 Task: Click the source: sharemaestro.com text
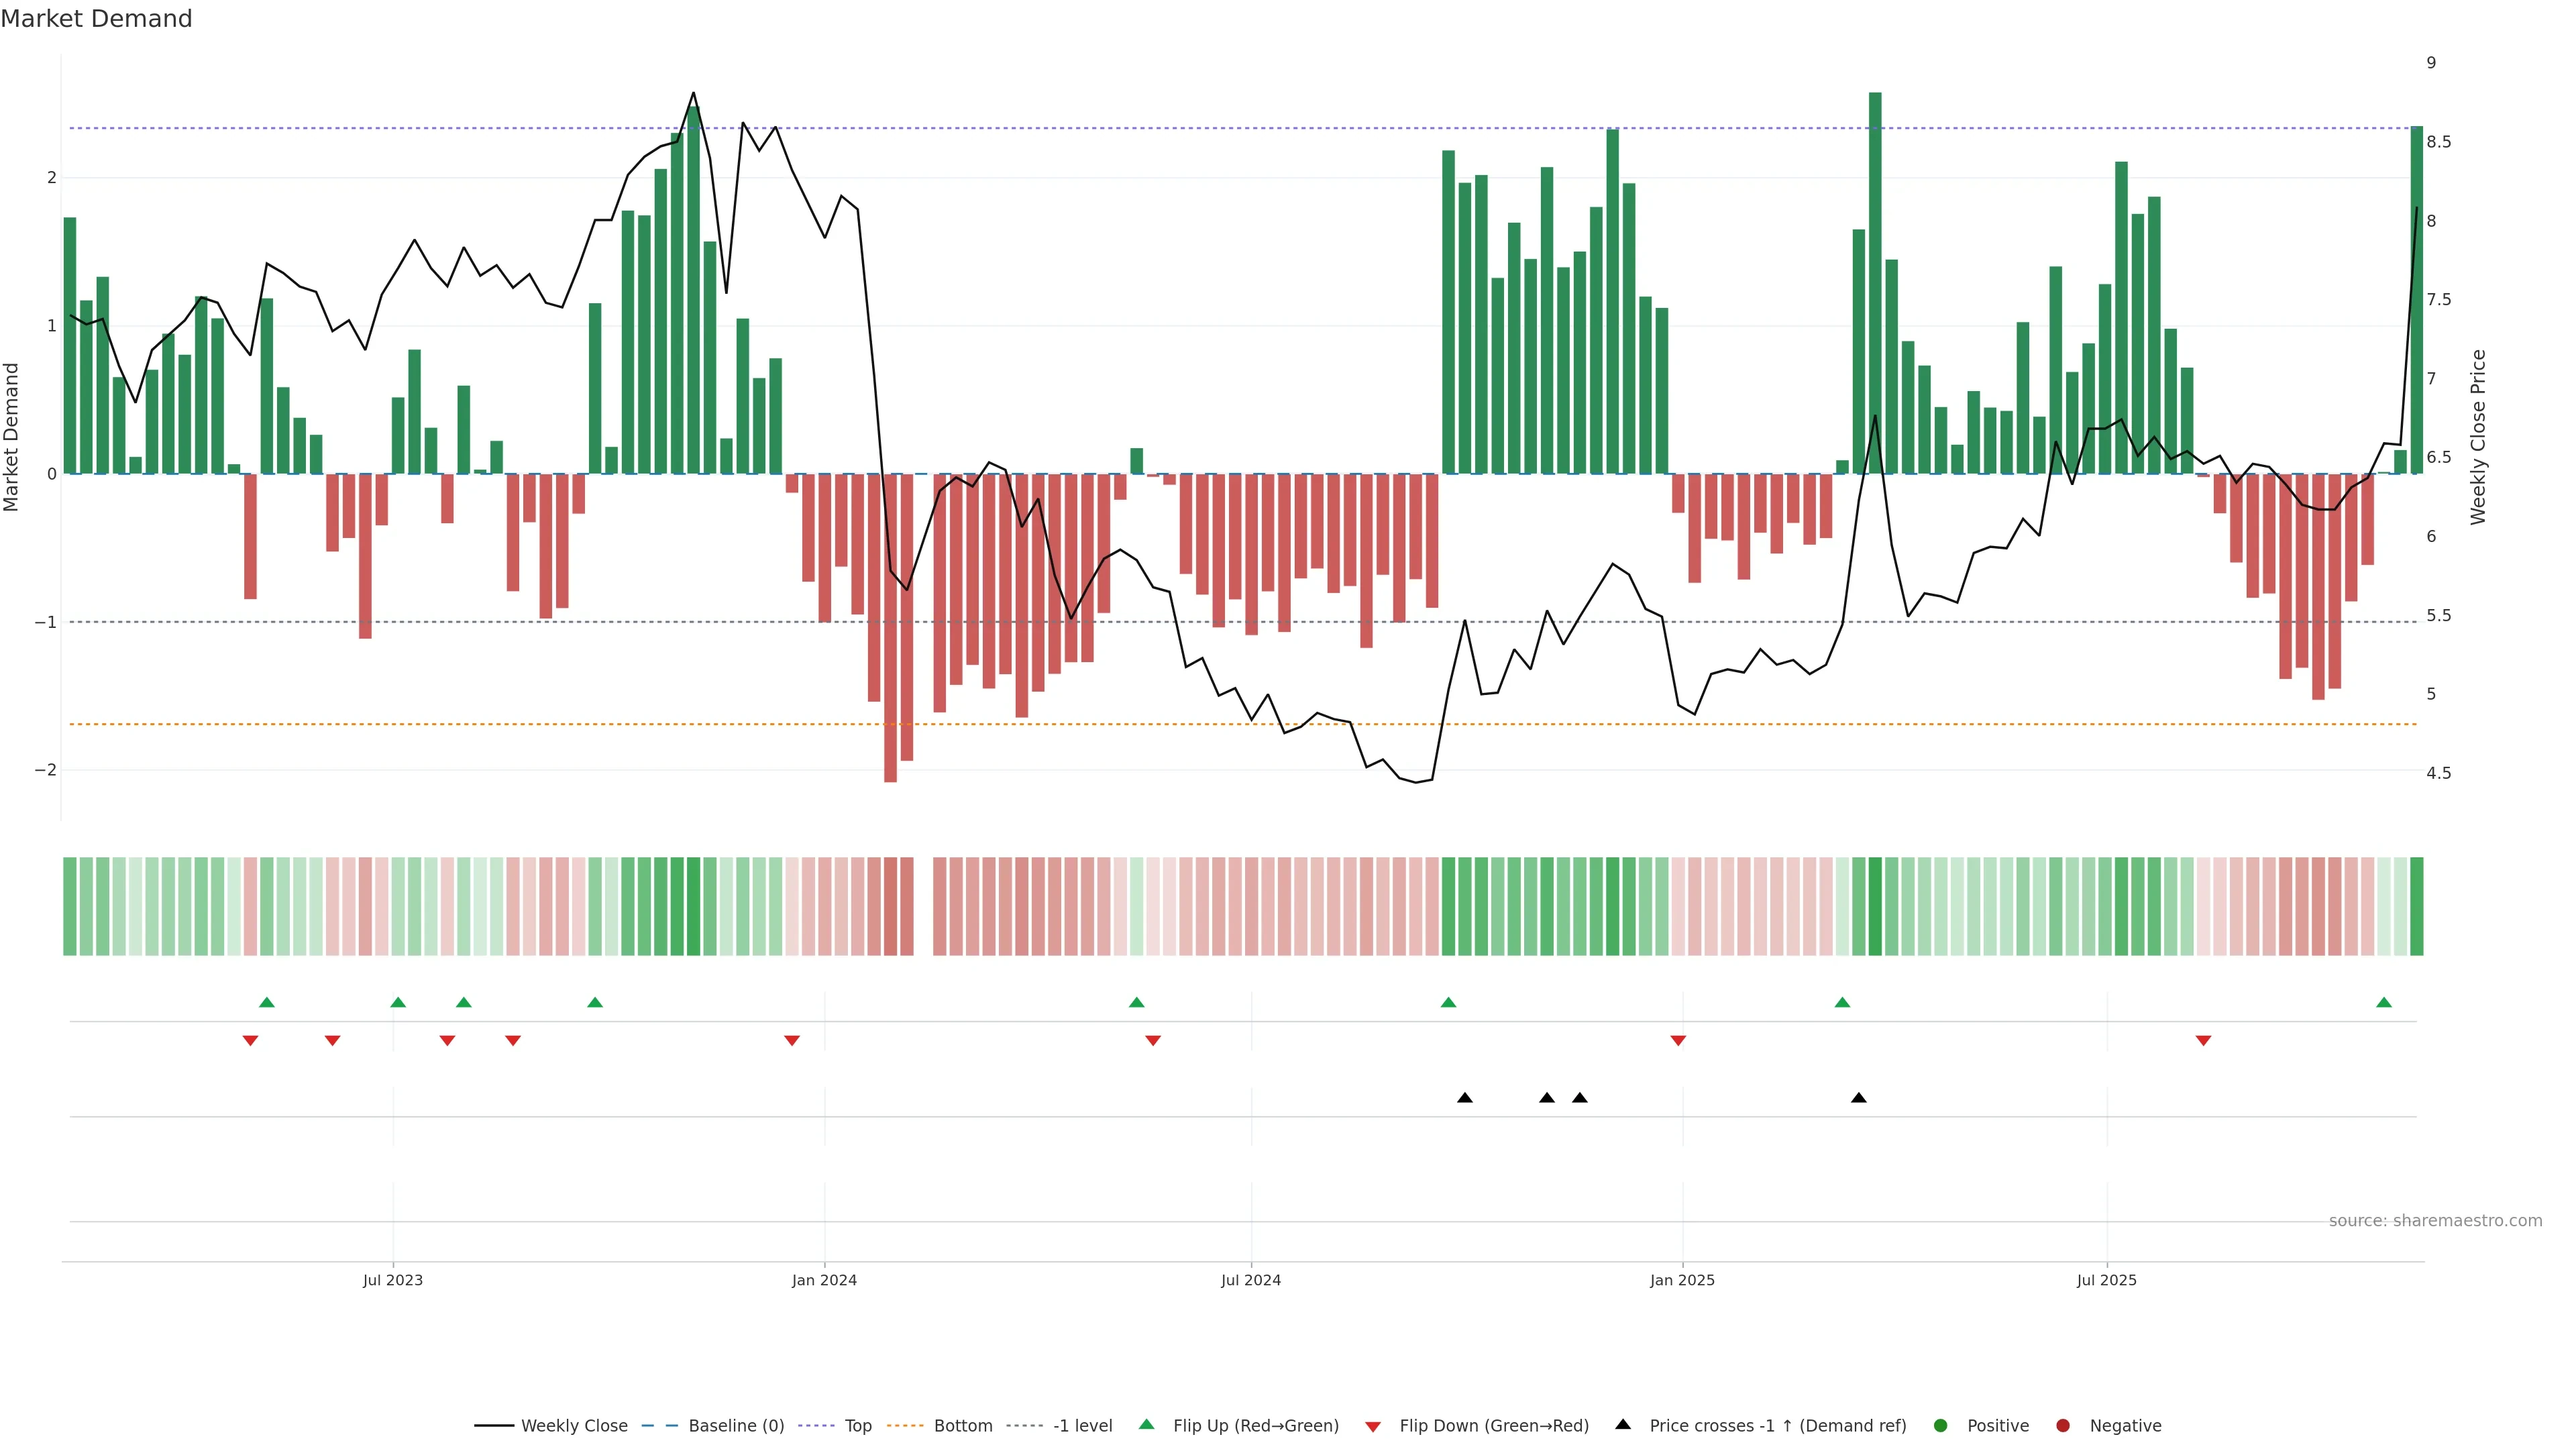2435,1221
